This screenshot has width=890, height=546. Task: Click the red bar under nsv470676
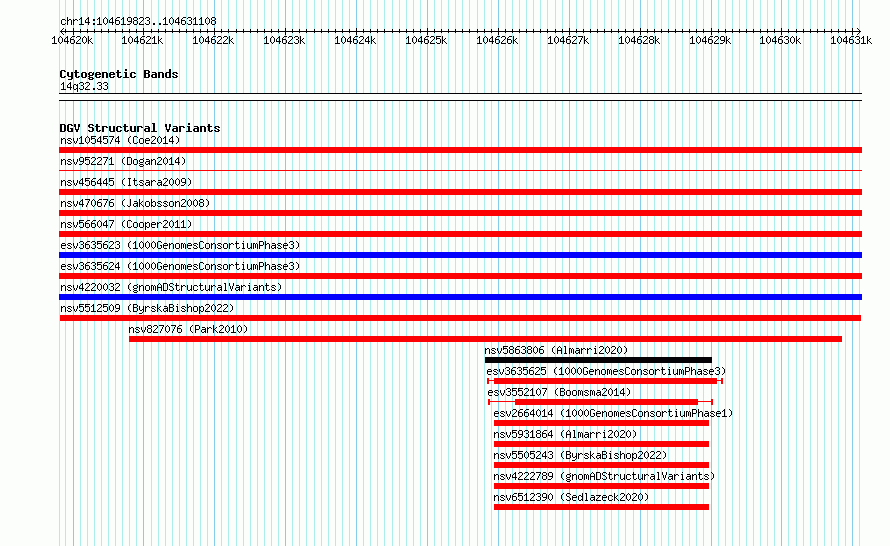click(460, 213)
